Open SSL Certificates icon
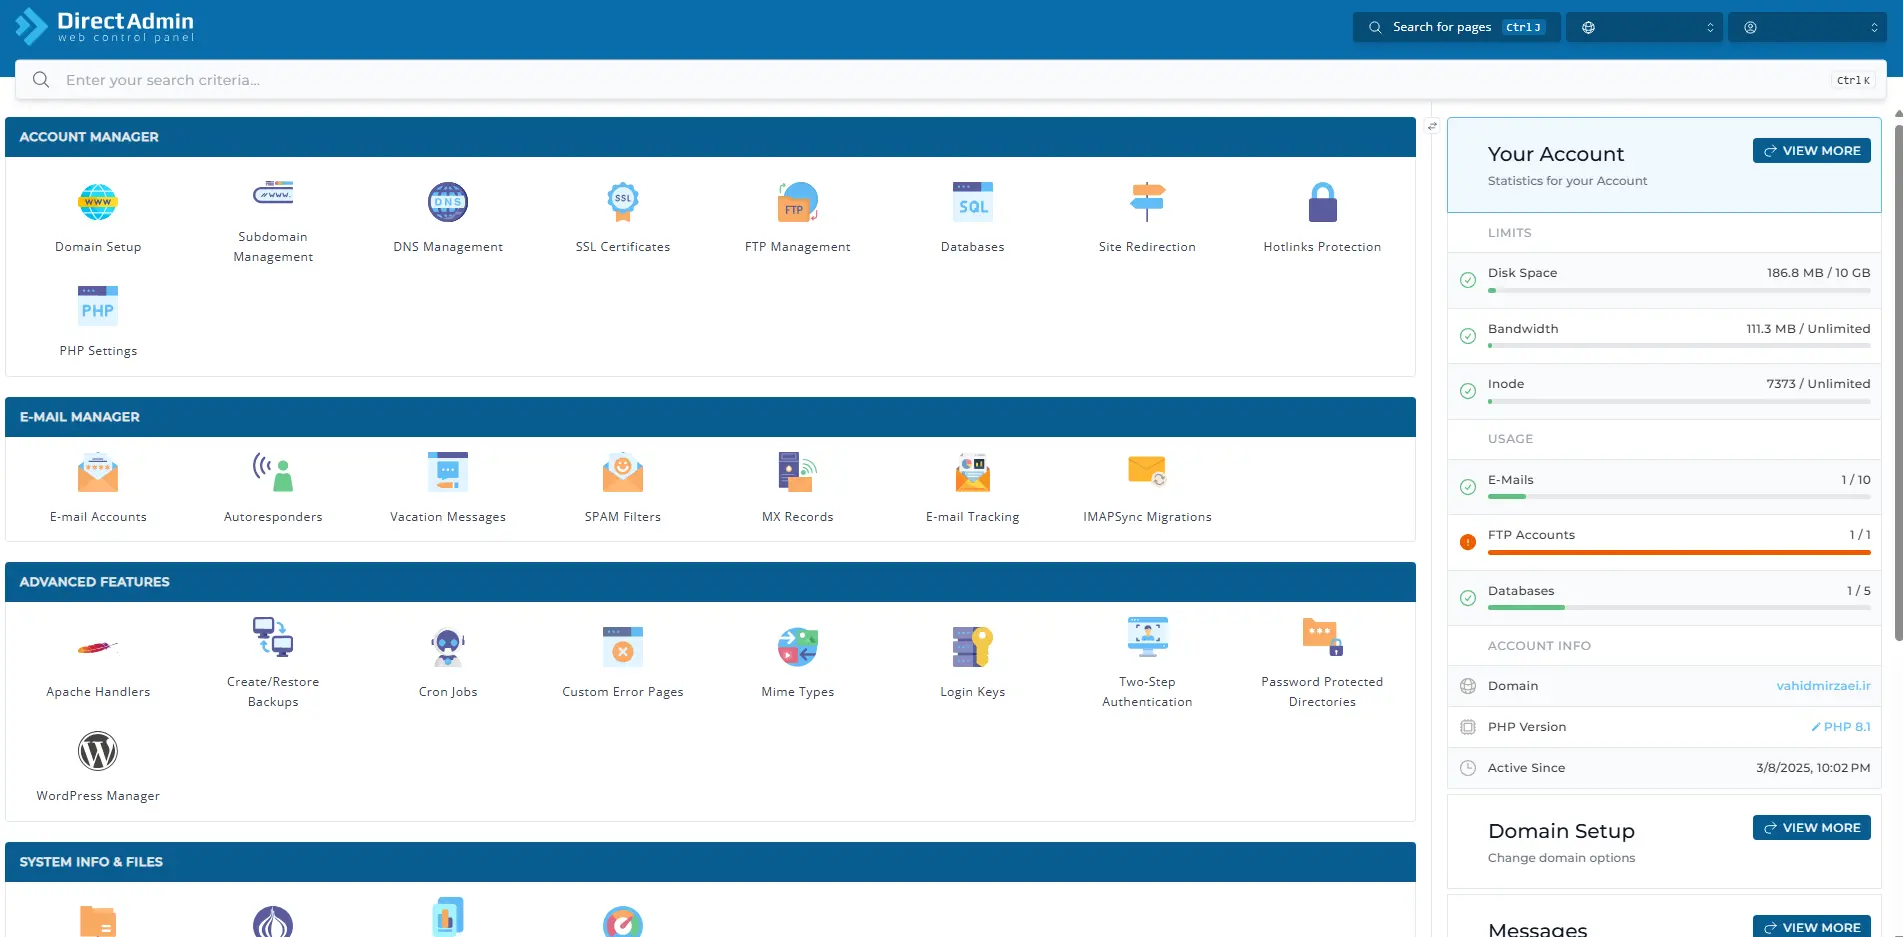 [623, 202]
